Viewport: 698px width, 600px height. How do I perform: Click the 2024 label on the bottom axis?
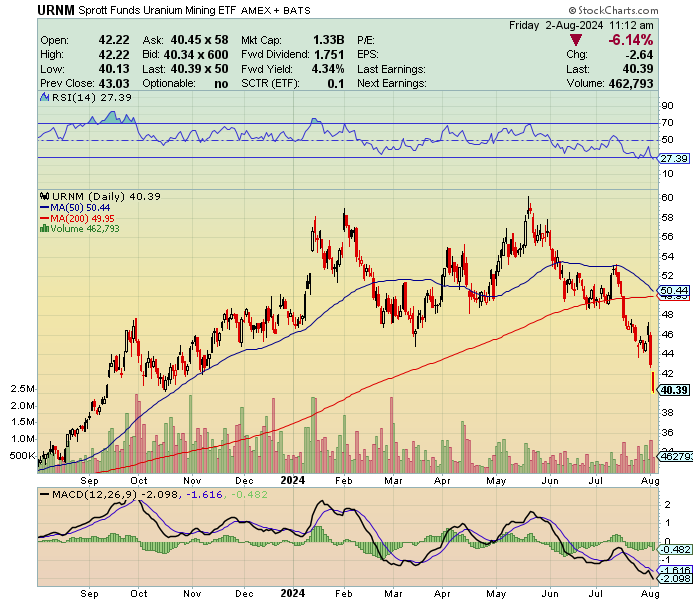pos(292,593)
